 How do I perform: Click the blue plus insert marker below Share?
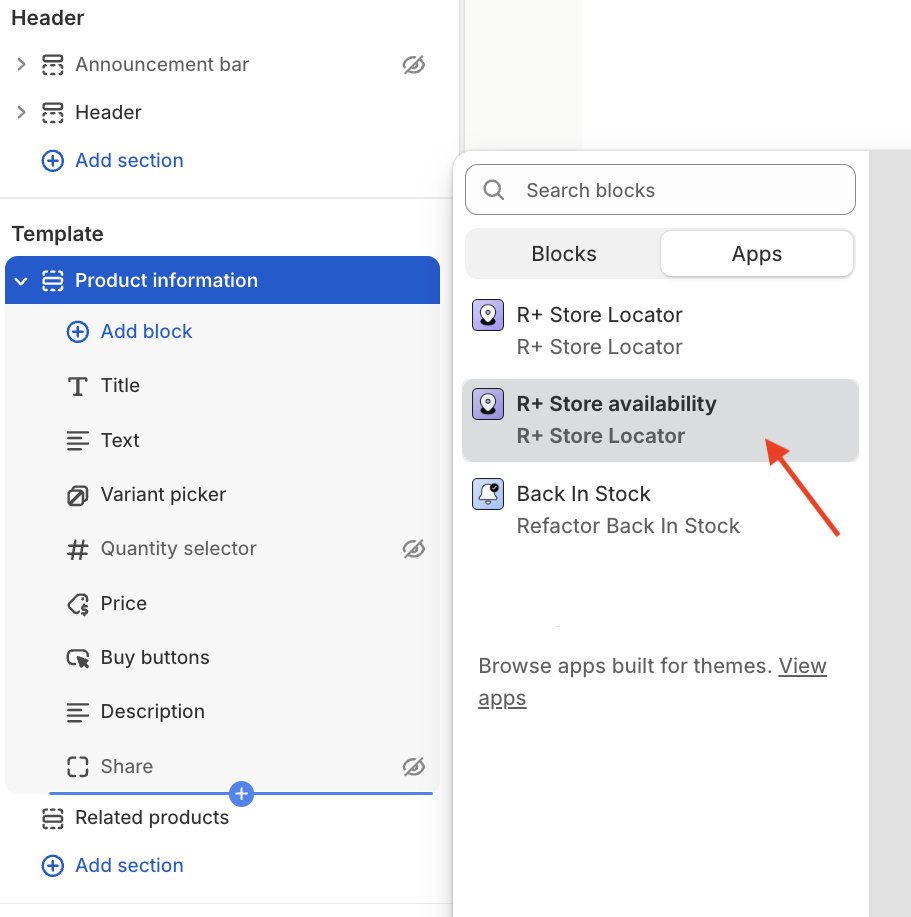click(x=241, y=794)
